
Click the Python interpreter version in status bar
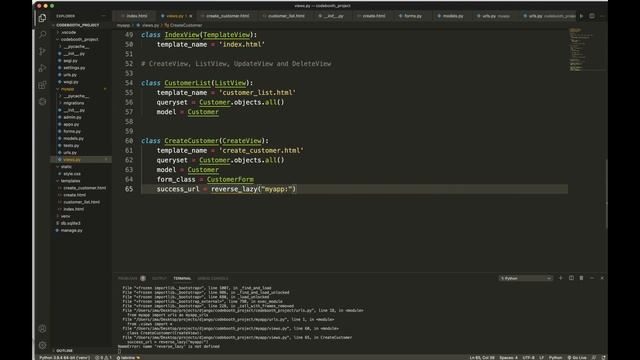(x=64, y=358)
